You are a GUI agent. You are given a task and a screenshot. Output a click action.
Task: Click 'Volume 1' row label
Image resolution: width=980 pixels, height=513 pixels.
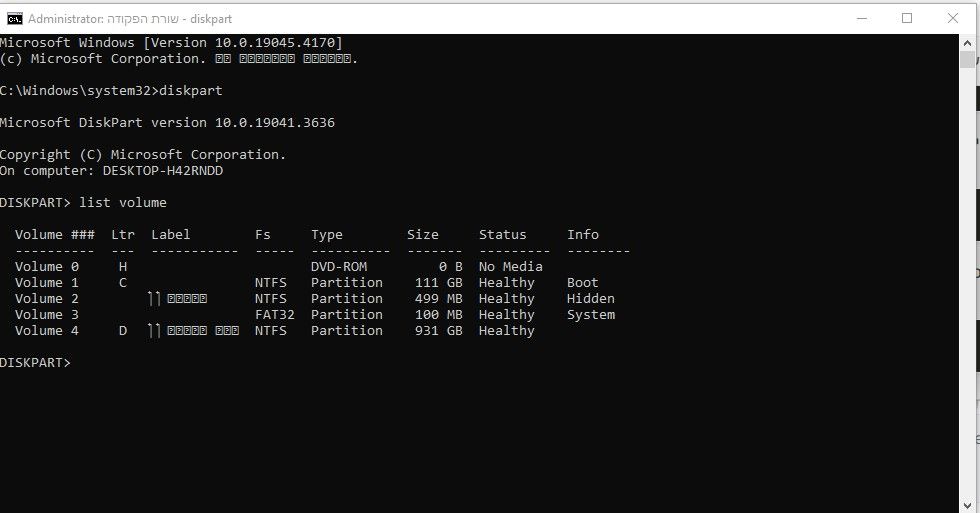[47, 282]
